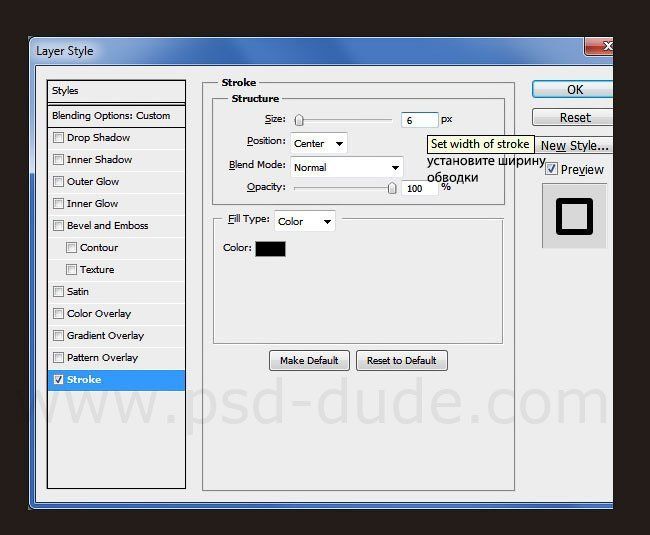
Task: Tick the Outer Glow checkbox
Action: coord(58,182)
